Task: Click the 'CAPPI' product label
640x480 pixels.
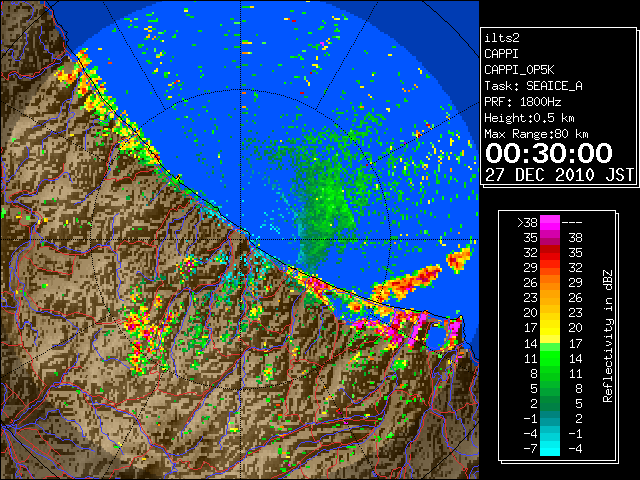Action: click(501, 54)
